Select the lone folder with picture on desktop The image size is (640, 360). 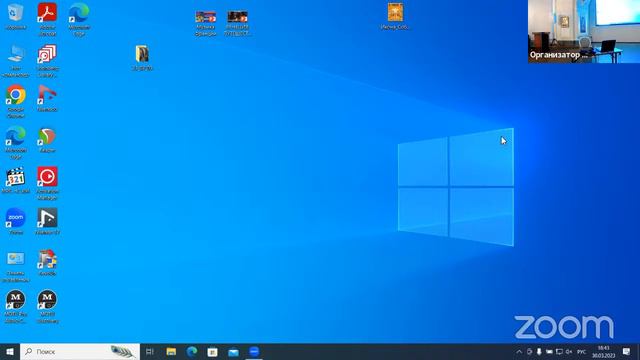coord(142,54)
